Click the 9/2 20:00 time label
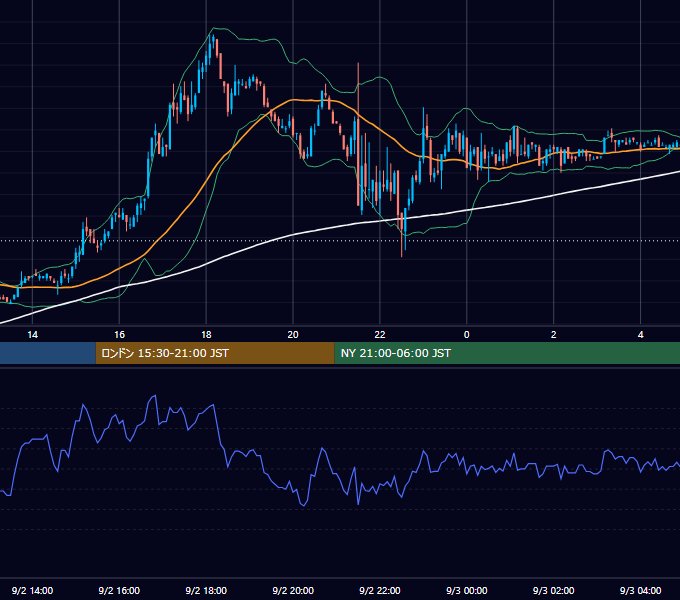680x600 pixels. click(x=293, y=590)
